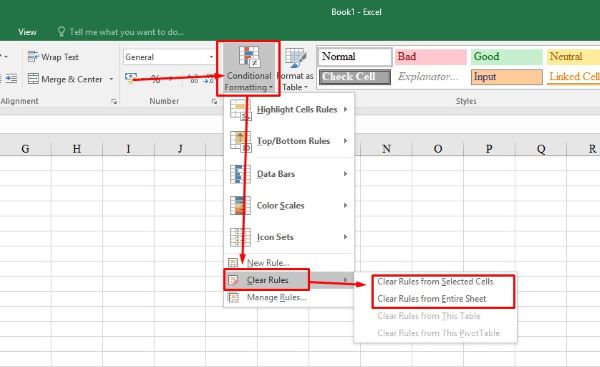Image resolution: width=600 pixels, height=367 pixels.
Task: Click the Accounting Number Format icon
Action: (x=130, y=79)
